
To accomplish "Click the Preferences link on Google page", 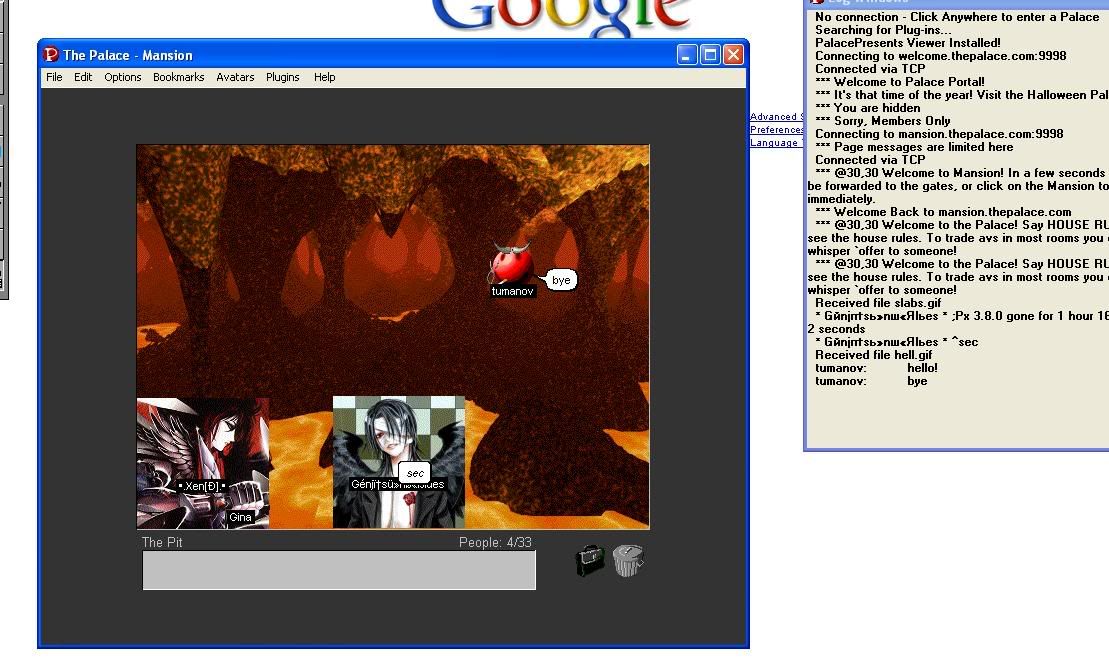I will pos(776,129).
